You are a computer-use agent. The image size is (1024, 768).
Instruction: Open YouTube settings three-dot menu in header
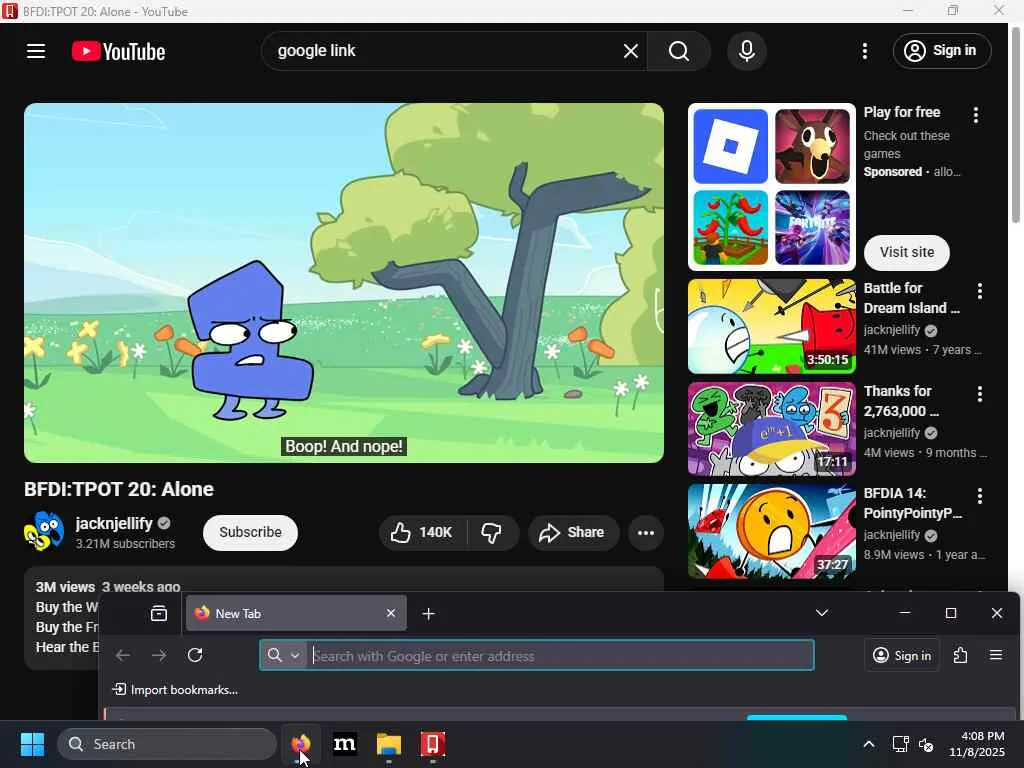[x=865, y=51]
